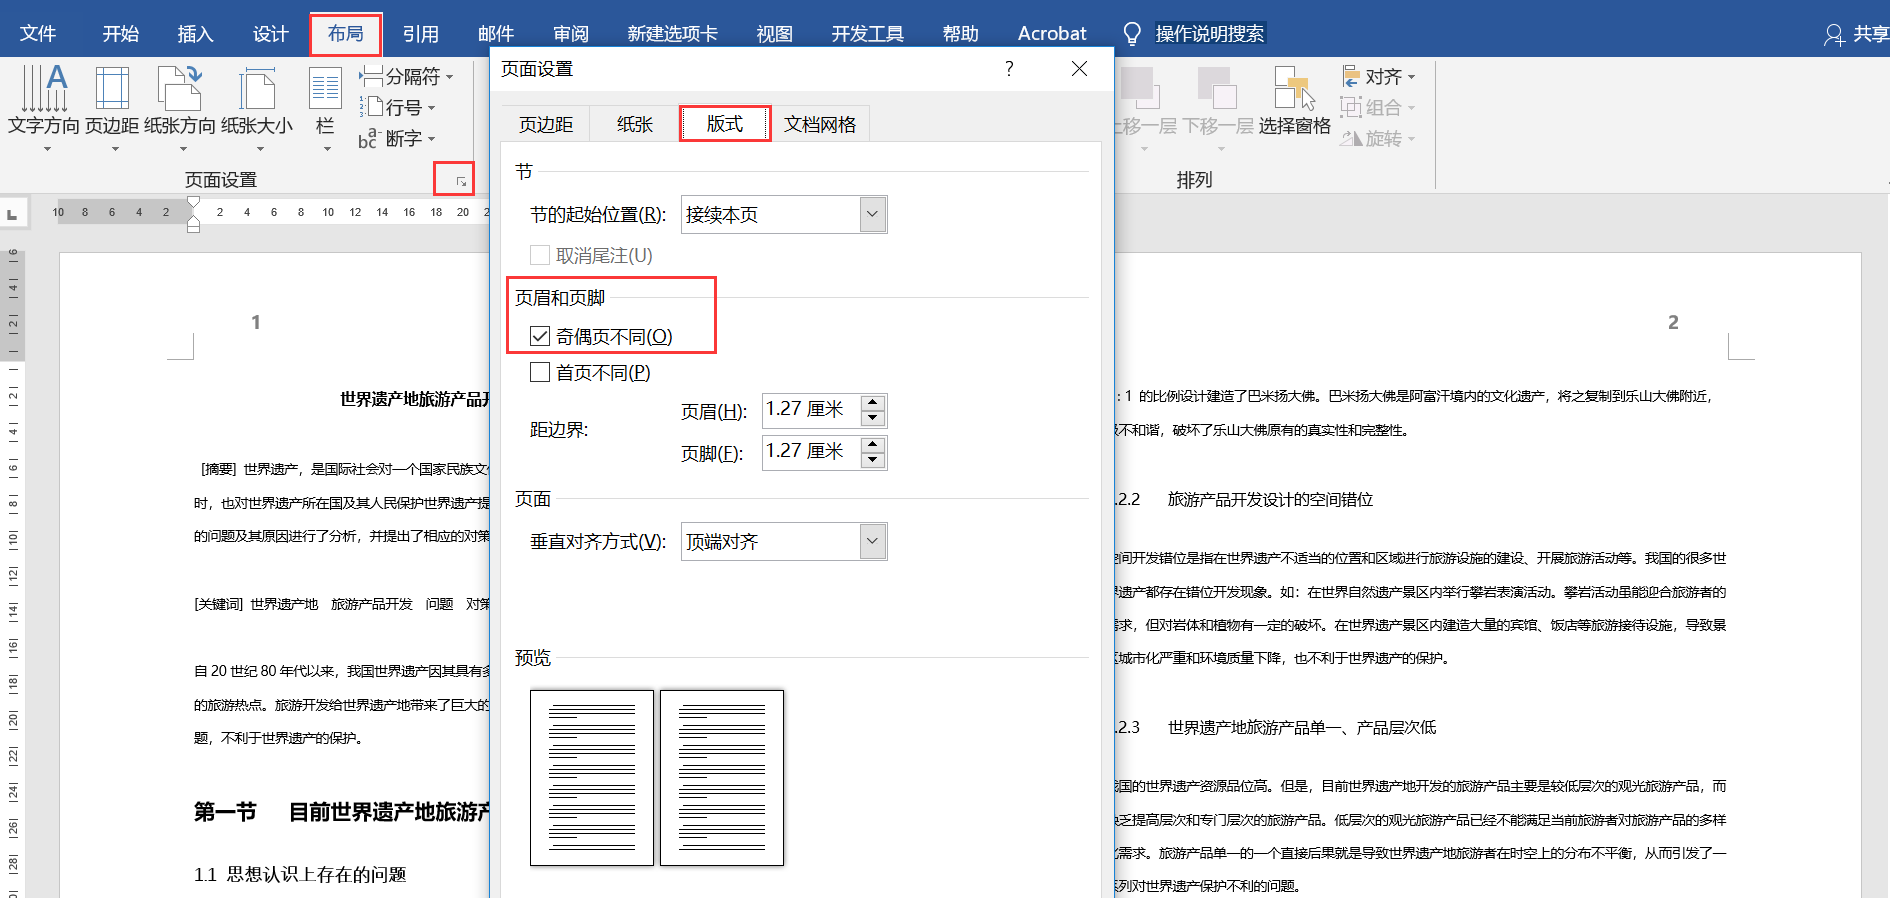Click the second preview page thumbnail
This screenshot has width=1890, height=898.
(722, 777)
